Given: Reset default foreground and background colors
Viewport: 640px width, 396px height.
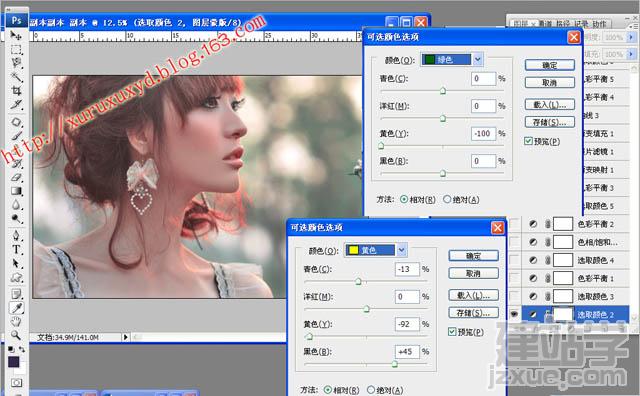Looking at the screenshot, I should point(11,349).
